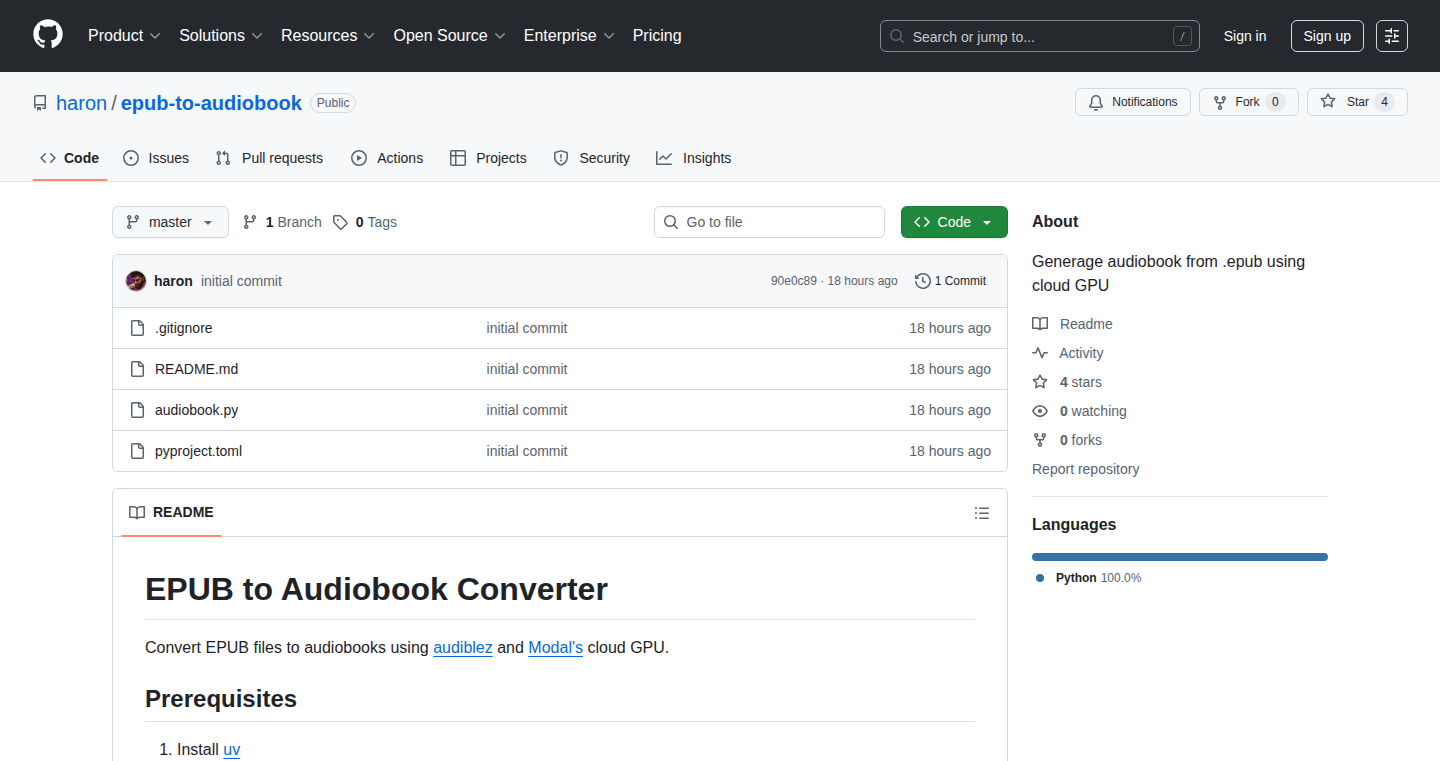Open the Modal's link in README
The width and height of the screenshot is (1440, 761).
click(556, 647)
